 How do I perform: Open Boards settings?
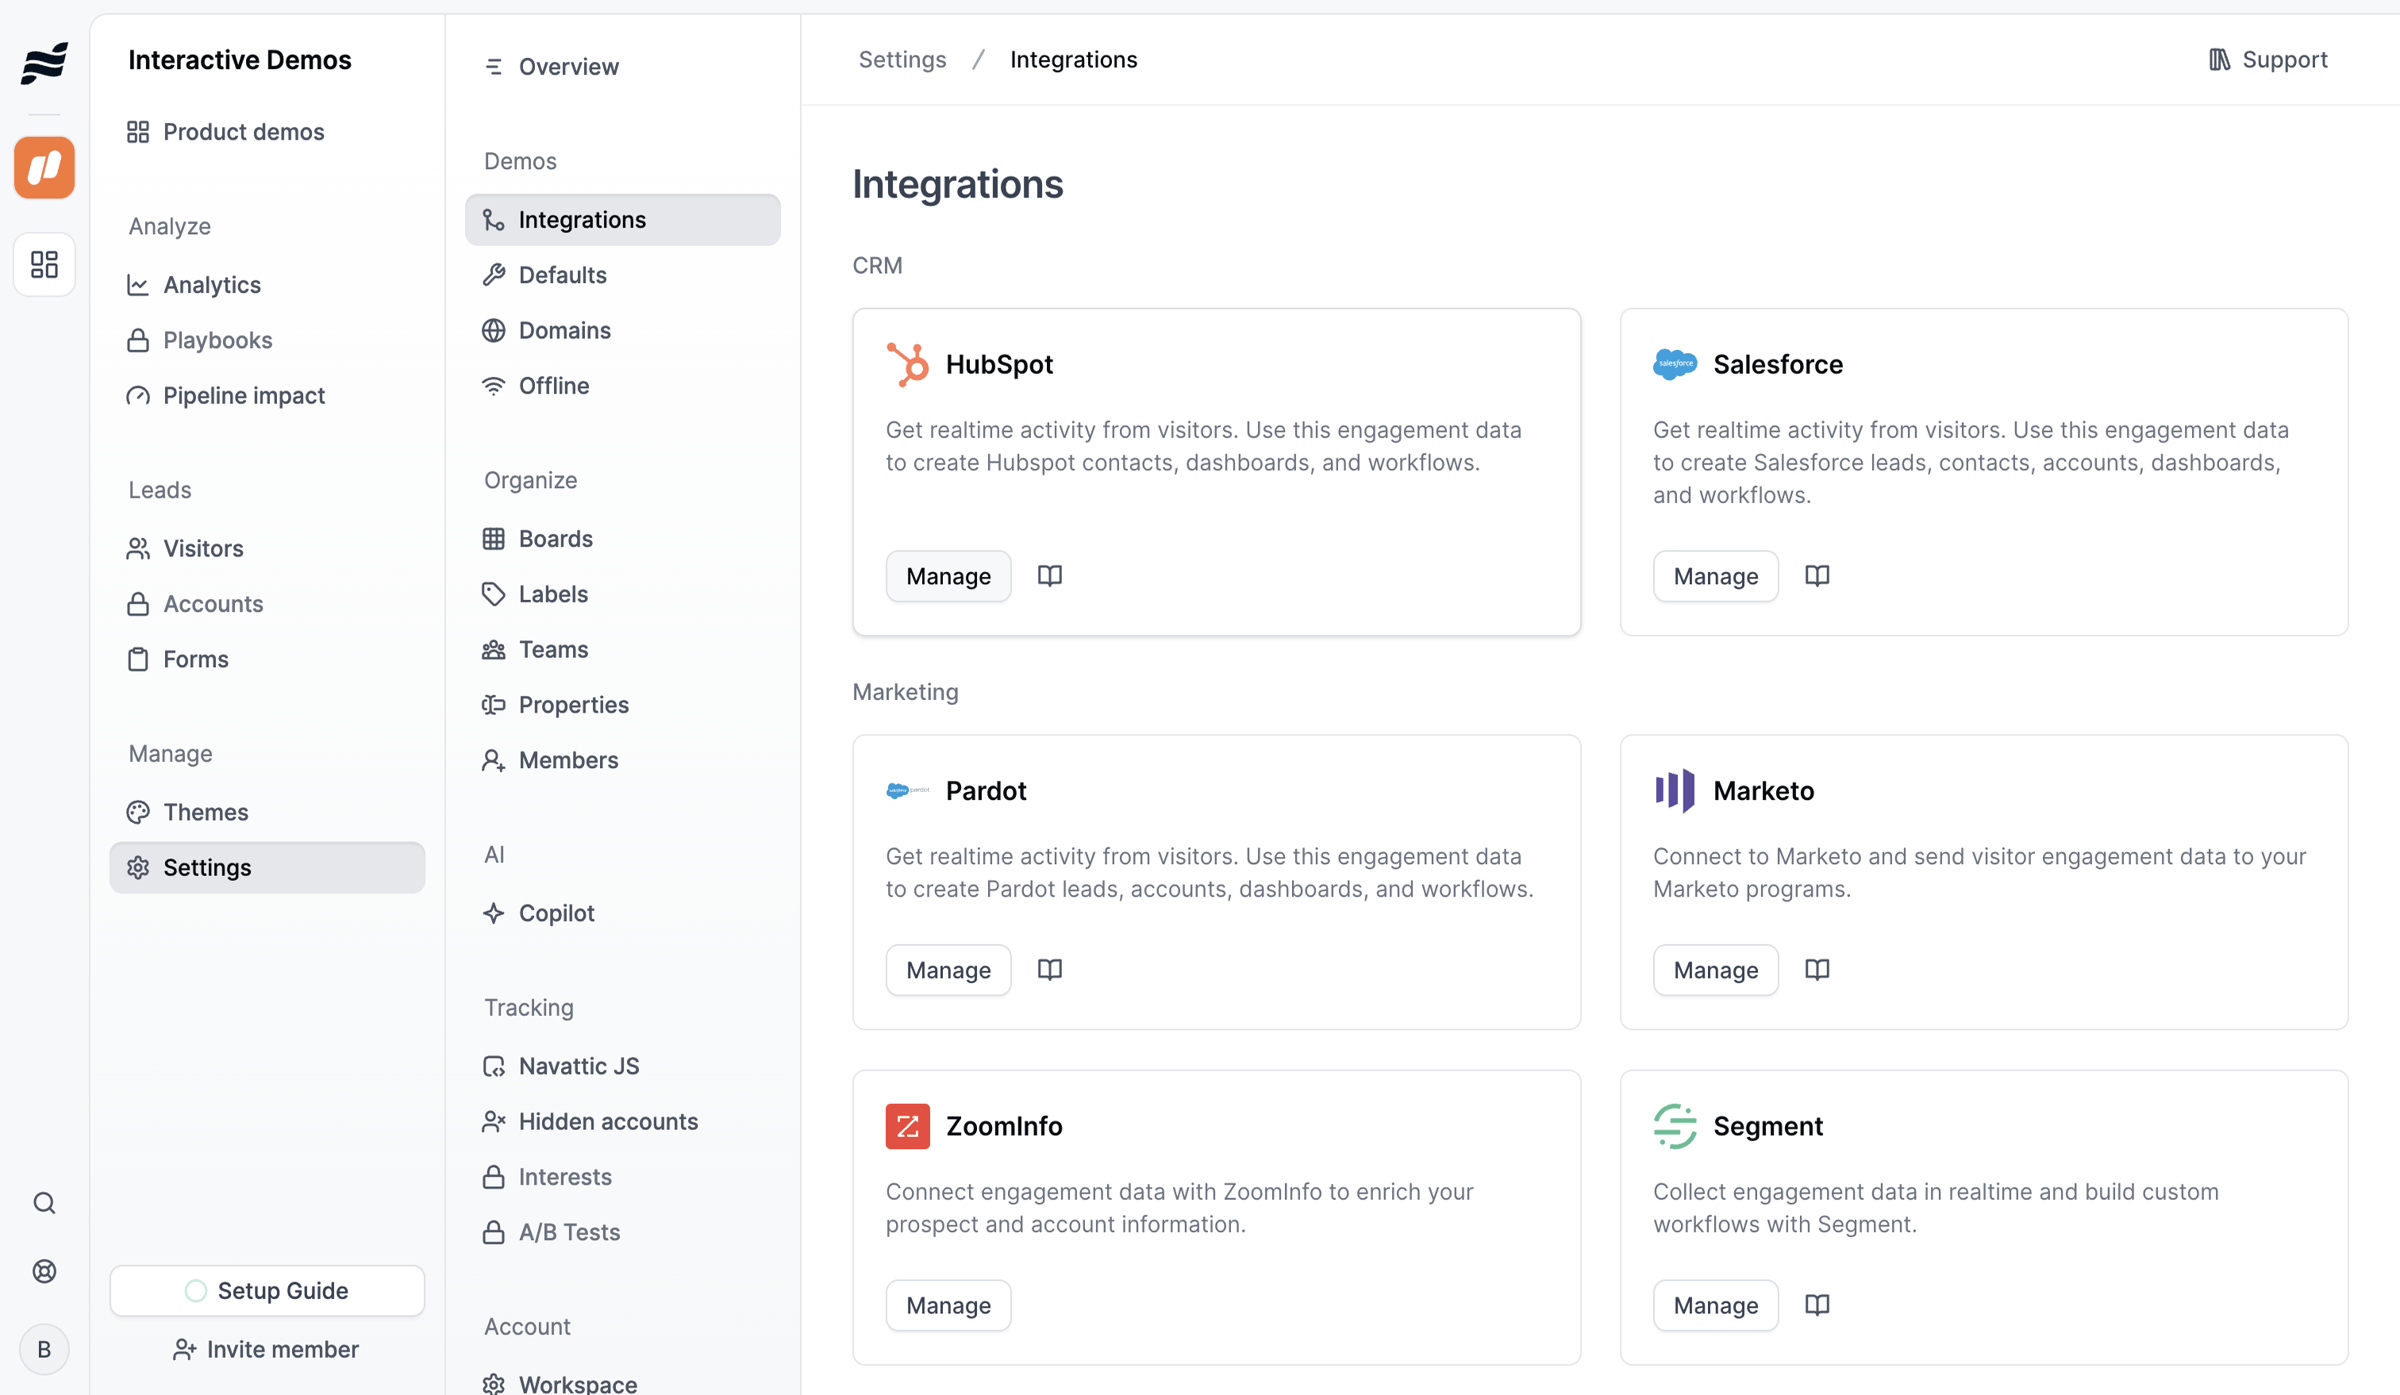tap(622, 539)
